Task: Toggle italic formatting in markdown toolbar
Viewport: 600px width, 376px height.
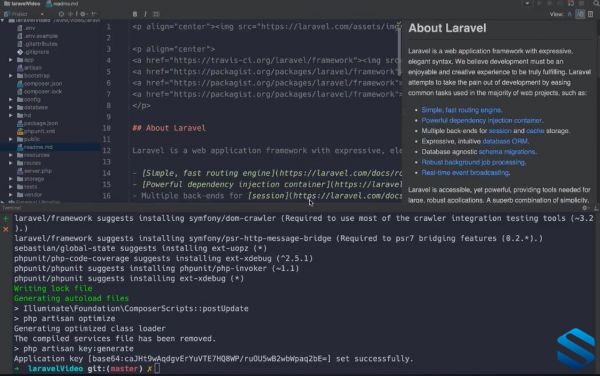Action: coord(145,14)
